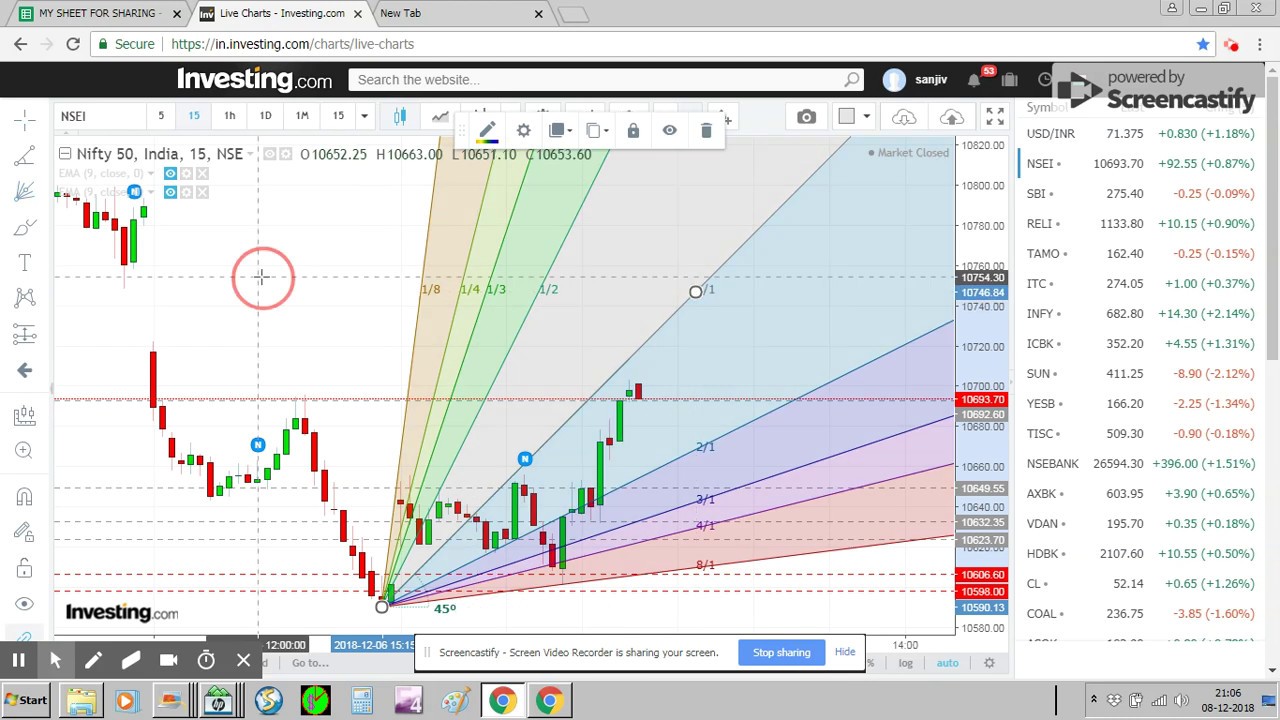
Task: Select the 15 minute interval
Action: [194, 116]
